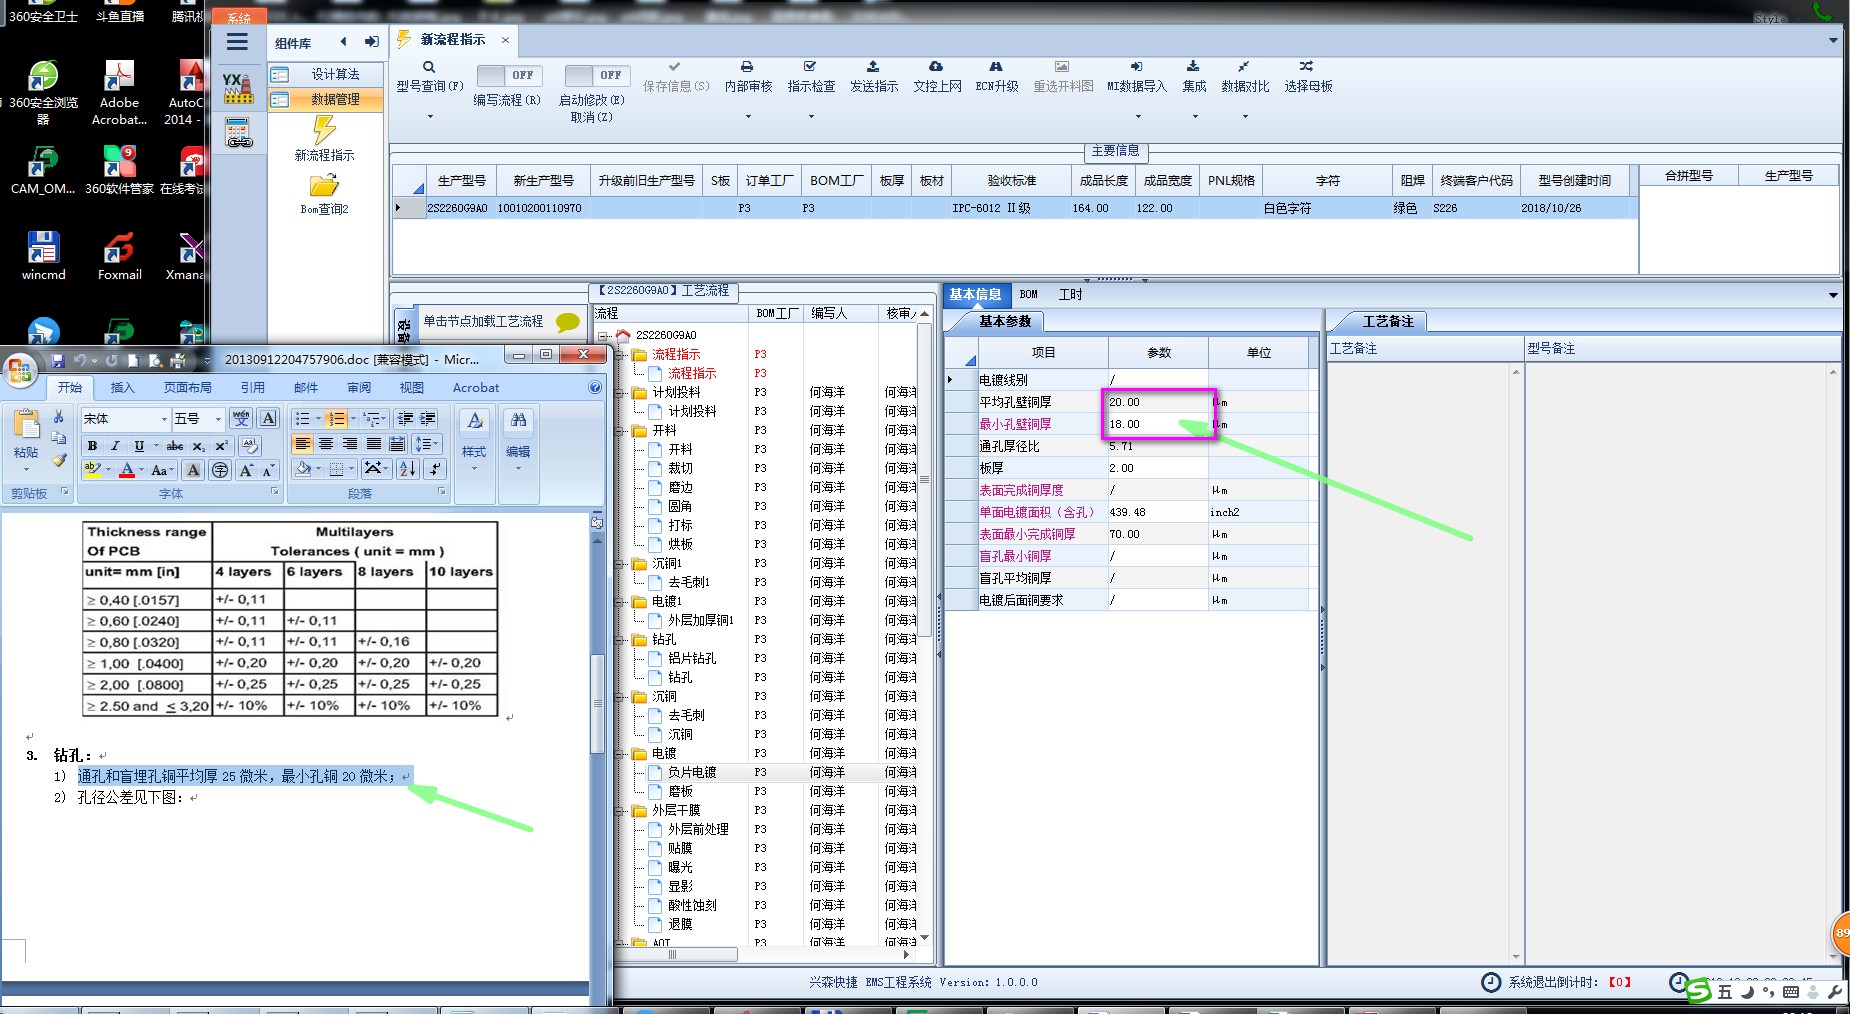Click the 文控上网 cloud icon
Screen dimensions: 1850x1014
(936, 66)
